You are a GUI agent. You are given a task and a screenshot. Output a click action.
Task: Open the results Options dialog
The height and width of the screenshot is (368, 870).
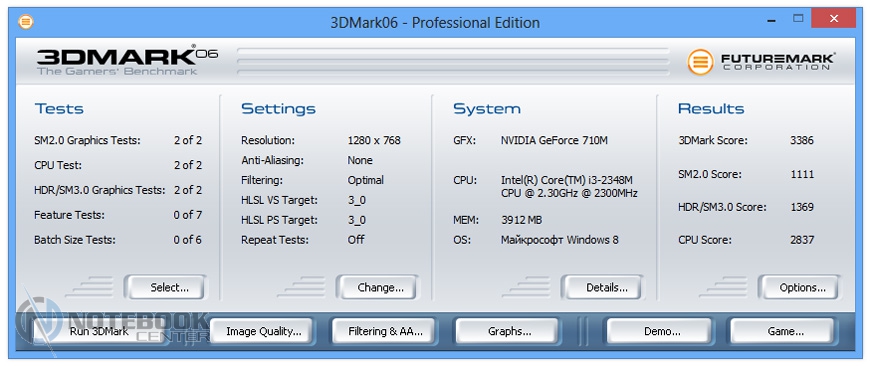[x=799, y=288]
